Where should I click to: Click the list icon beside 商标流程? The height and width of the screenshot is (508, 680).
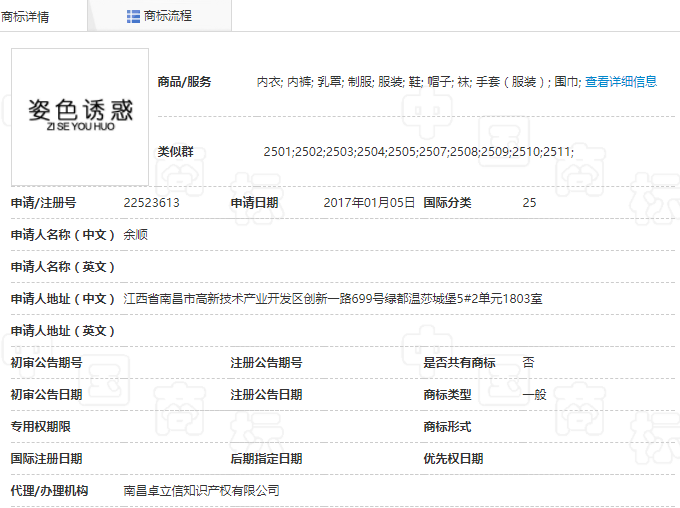coord(133,16)
